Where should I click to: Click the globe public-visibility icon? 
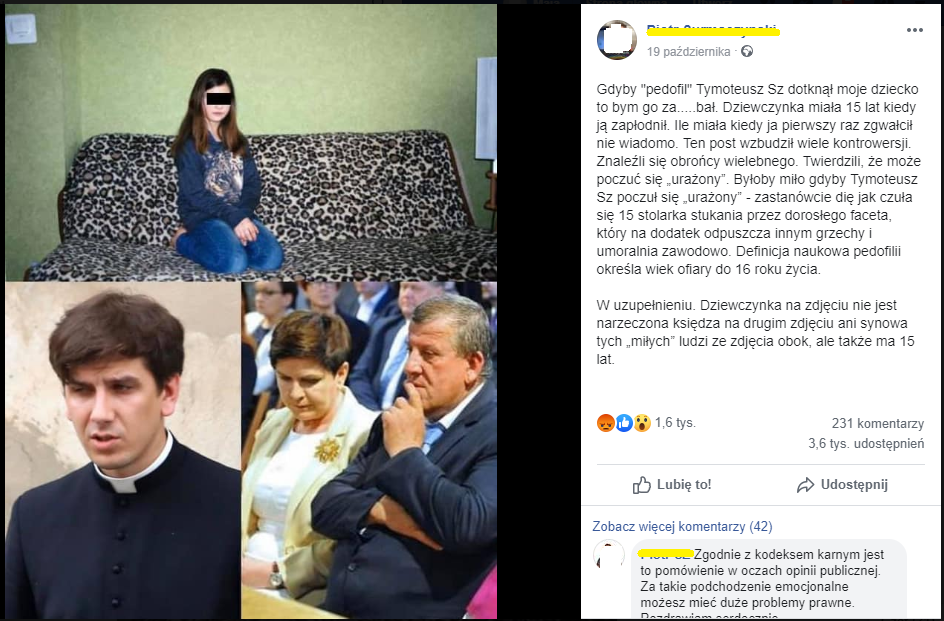click(747, 52)
